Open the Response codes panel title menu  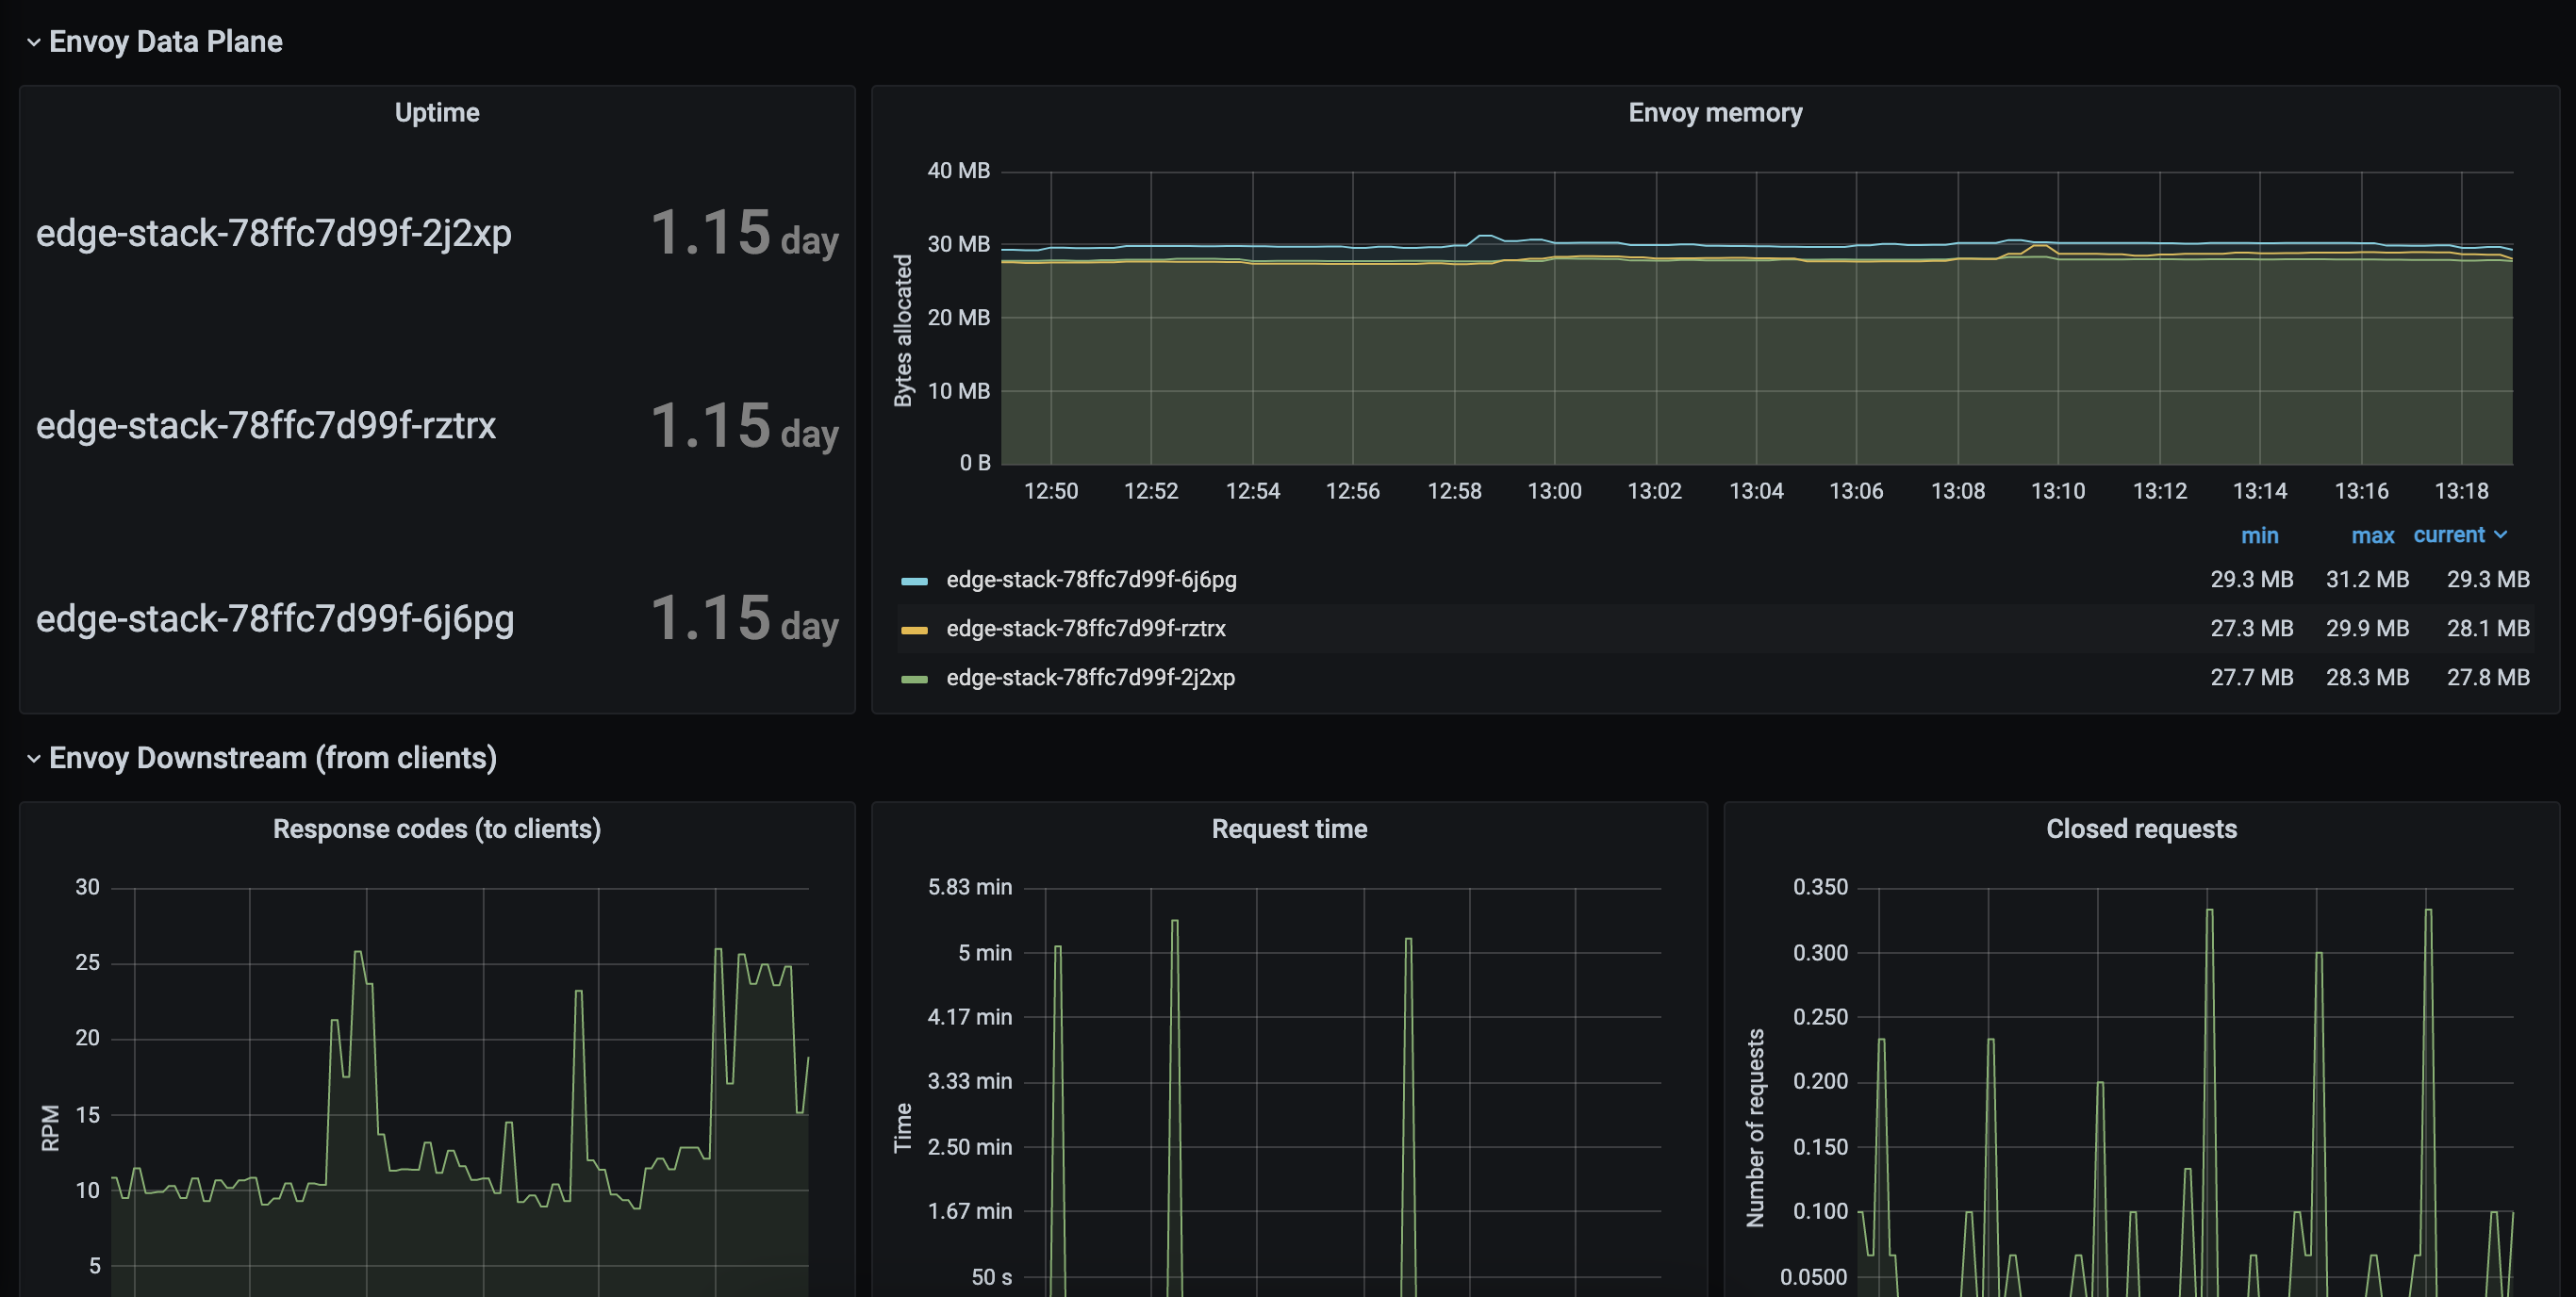(436, 829)
